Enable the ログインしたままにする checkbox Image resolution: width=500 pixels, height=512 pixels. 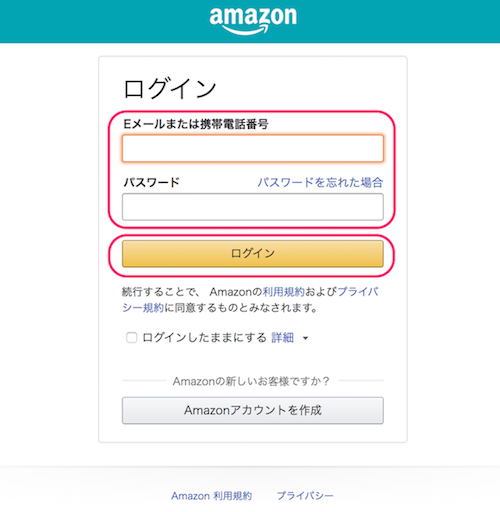point(131,337)
